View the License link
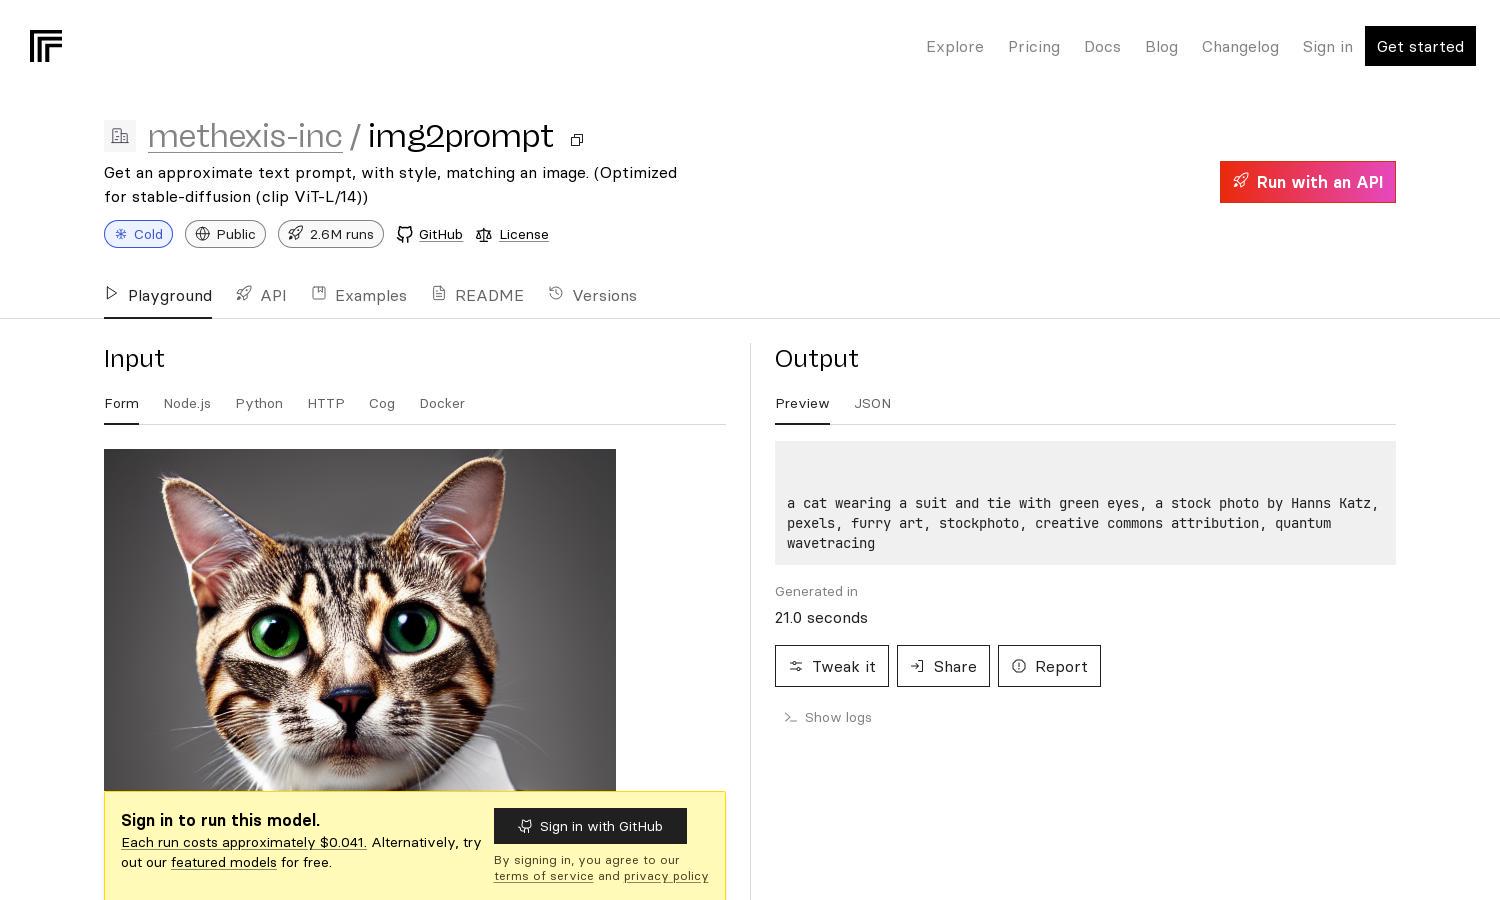Screen dimensions: 1500x900 (x=524, y=234)
